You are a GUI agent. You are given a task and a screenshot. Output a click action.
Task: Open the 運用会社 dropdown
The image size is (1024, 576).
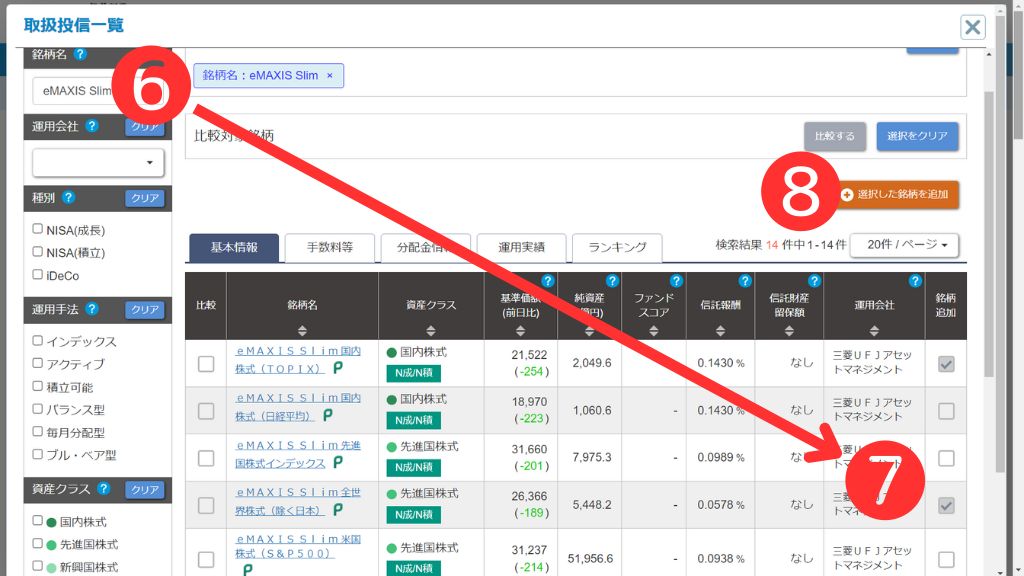click(x=98, y=163)
